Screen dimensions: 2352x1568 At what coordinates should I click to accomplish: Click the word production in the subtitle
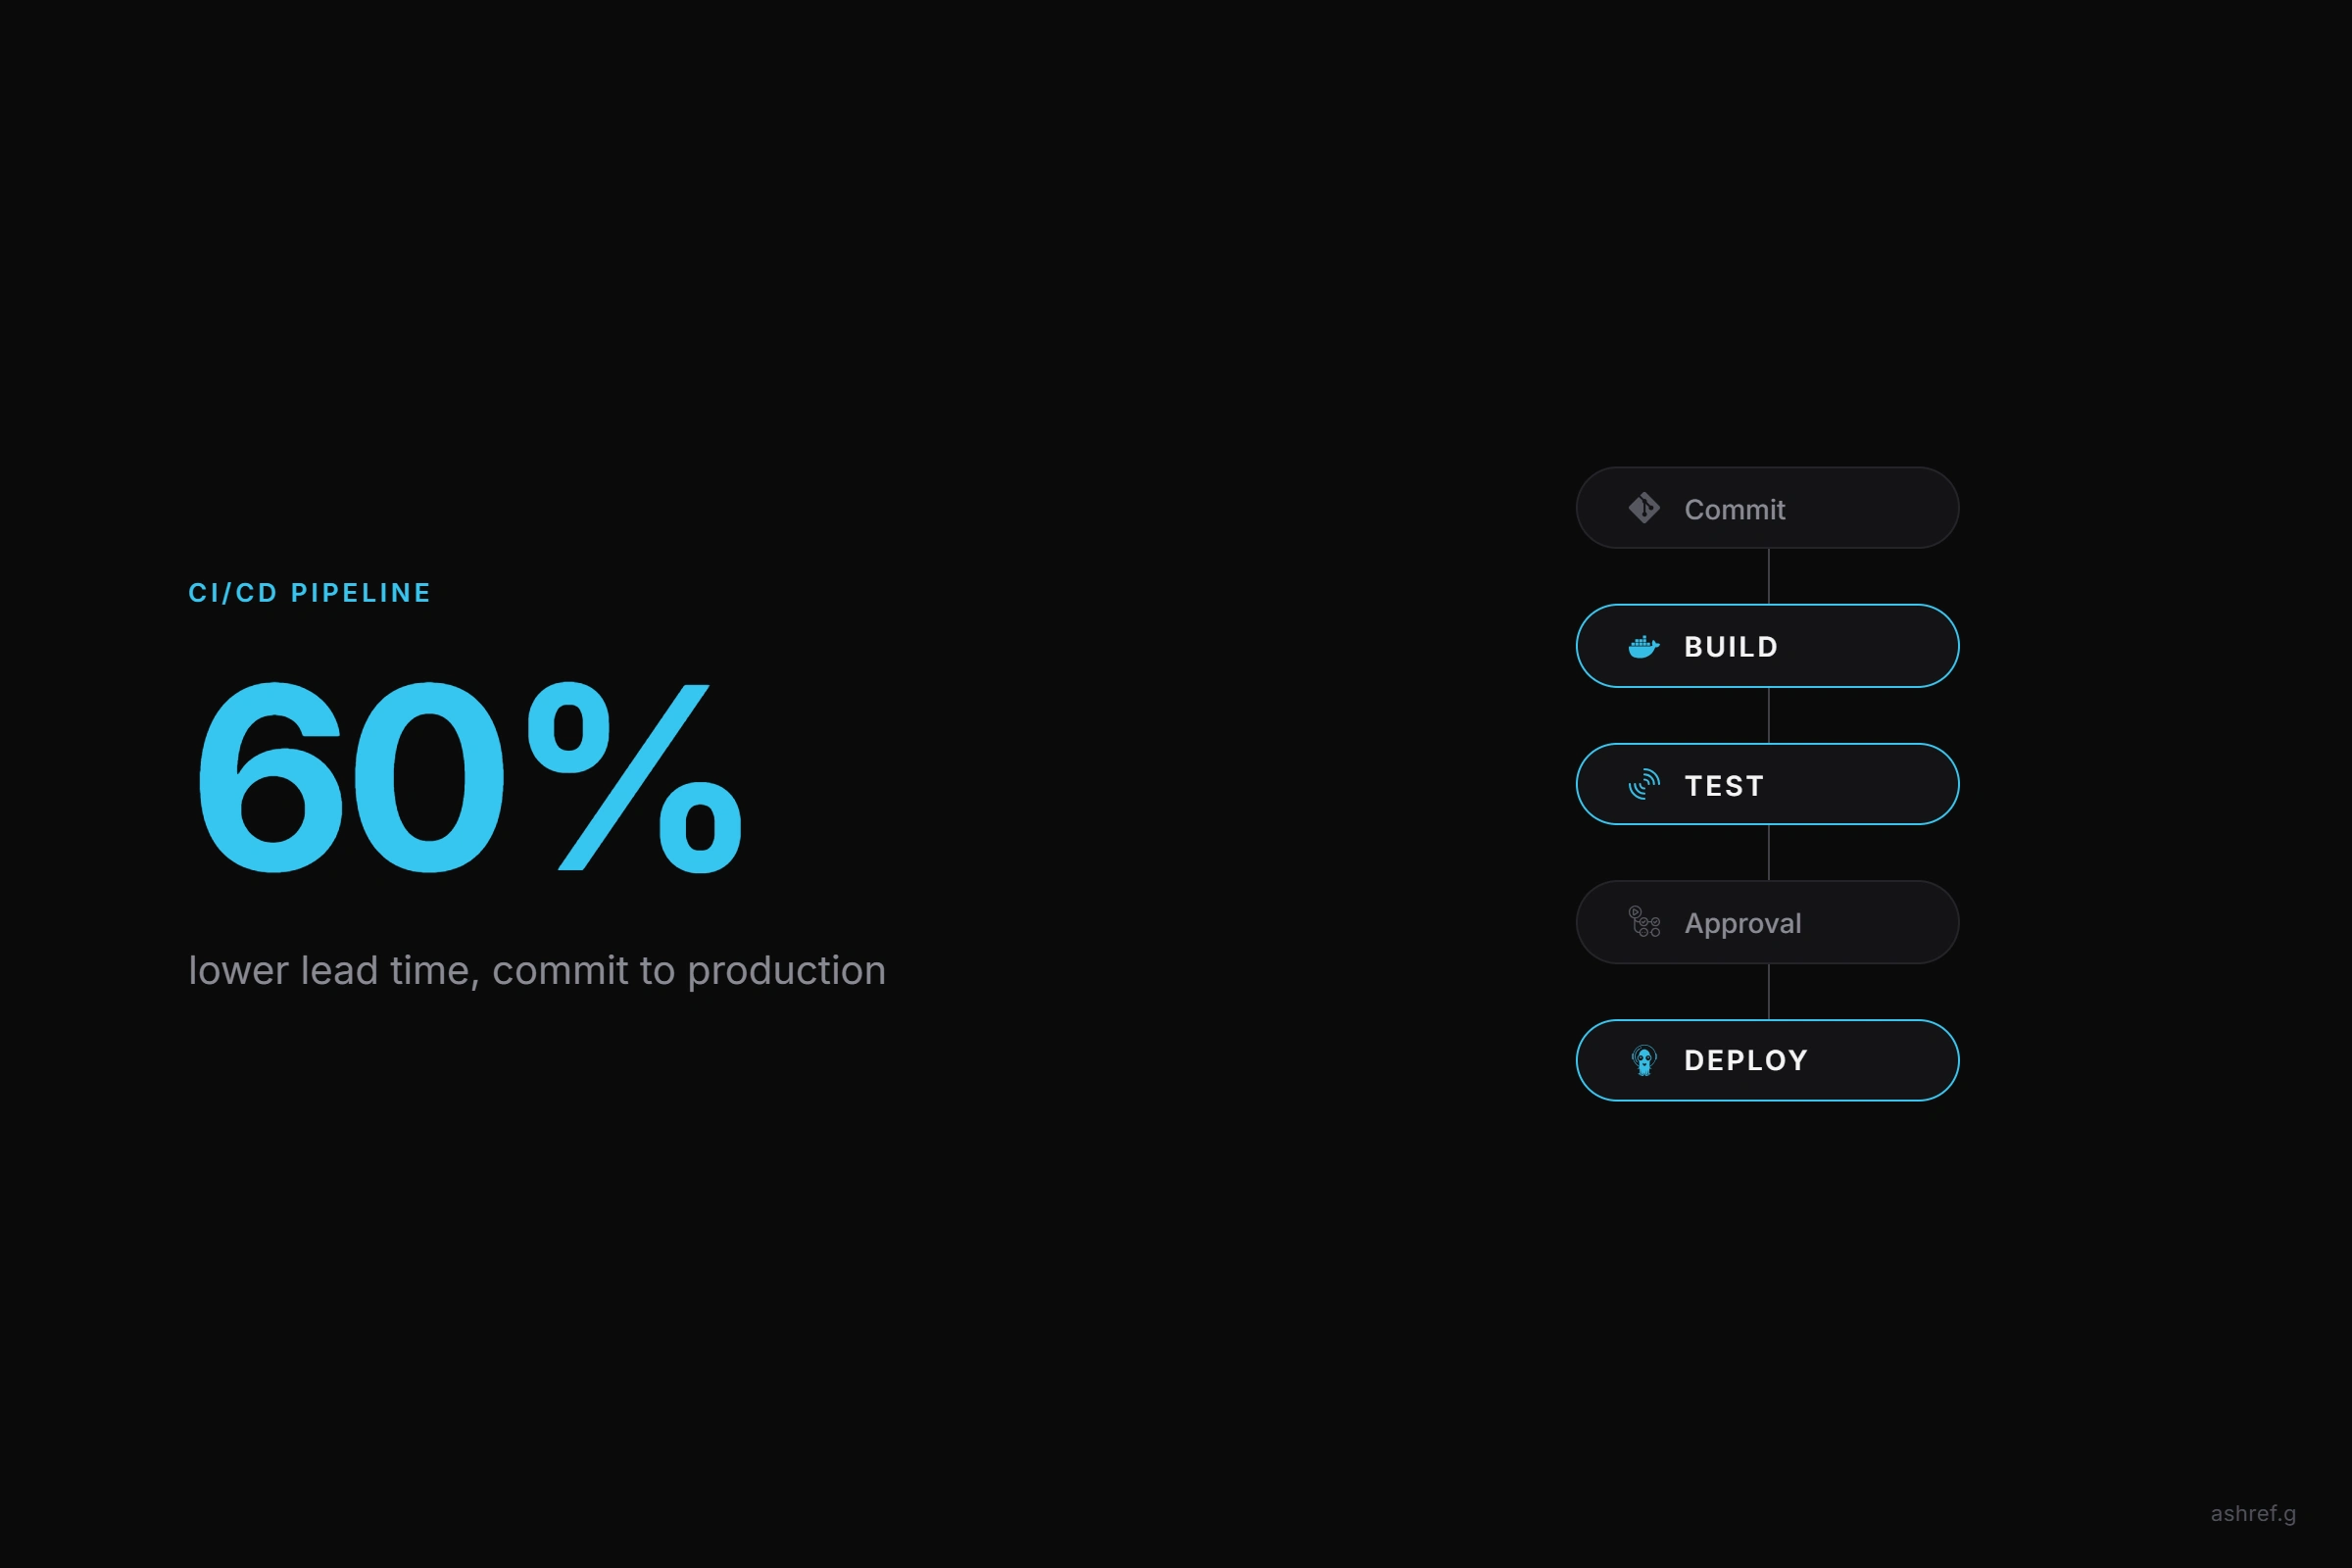tap(786, 971)
